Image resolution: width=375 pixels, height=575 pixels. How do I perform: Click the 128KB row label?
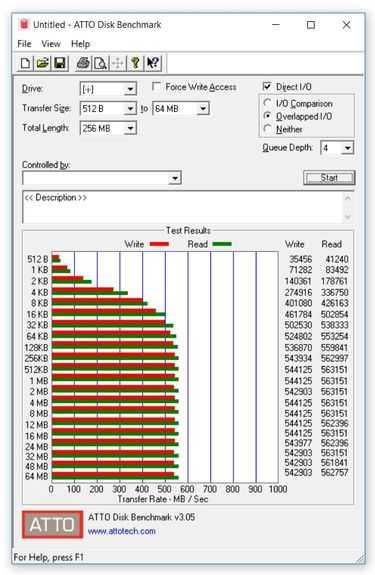coord(36,348)
